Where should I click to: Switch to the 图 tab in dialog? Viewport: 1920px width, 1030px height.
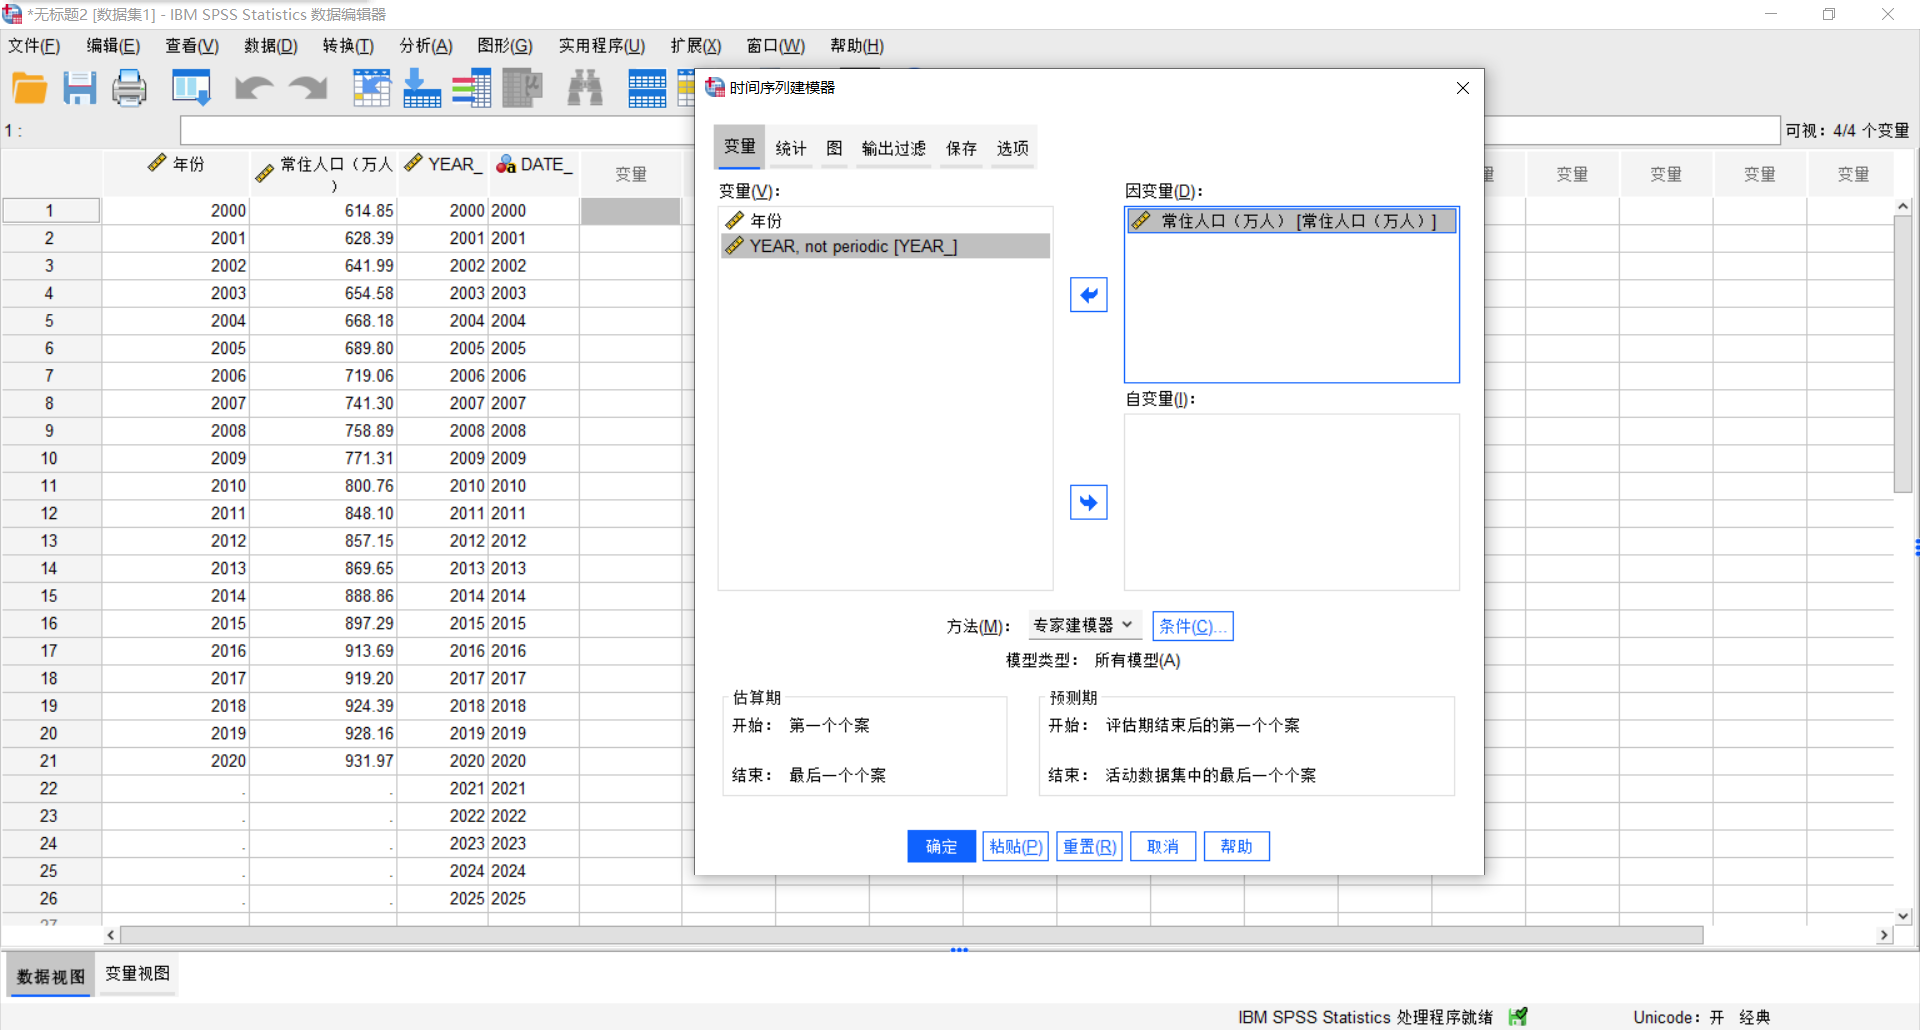tap(834, 148)
